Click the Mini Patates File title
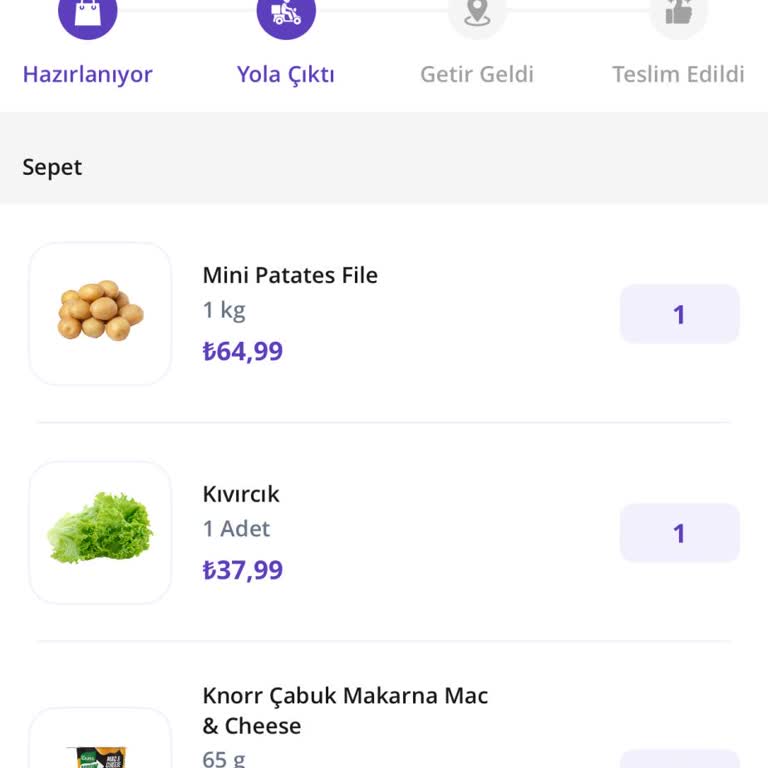768x768 pixels. pos(290,275)
